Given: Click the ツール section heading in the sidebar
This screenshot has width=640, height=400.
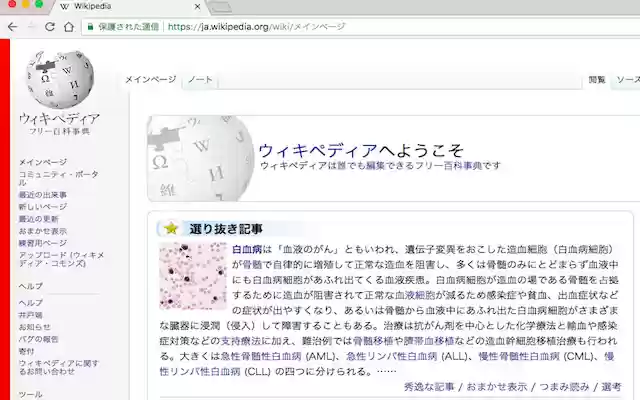Looking at the screenshot, I should [31, 395].
